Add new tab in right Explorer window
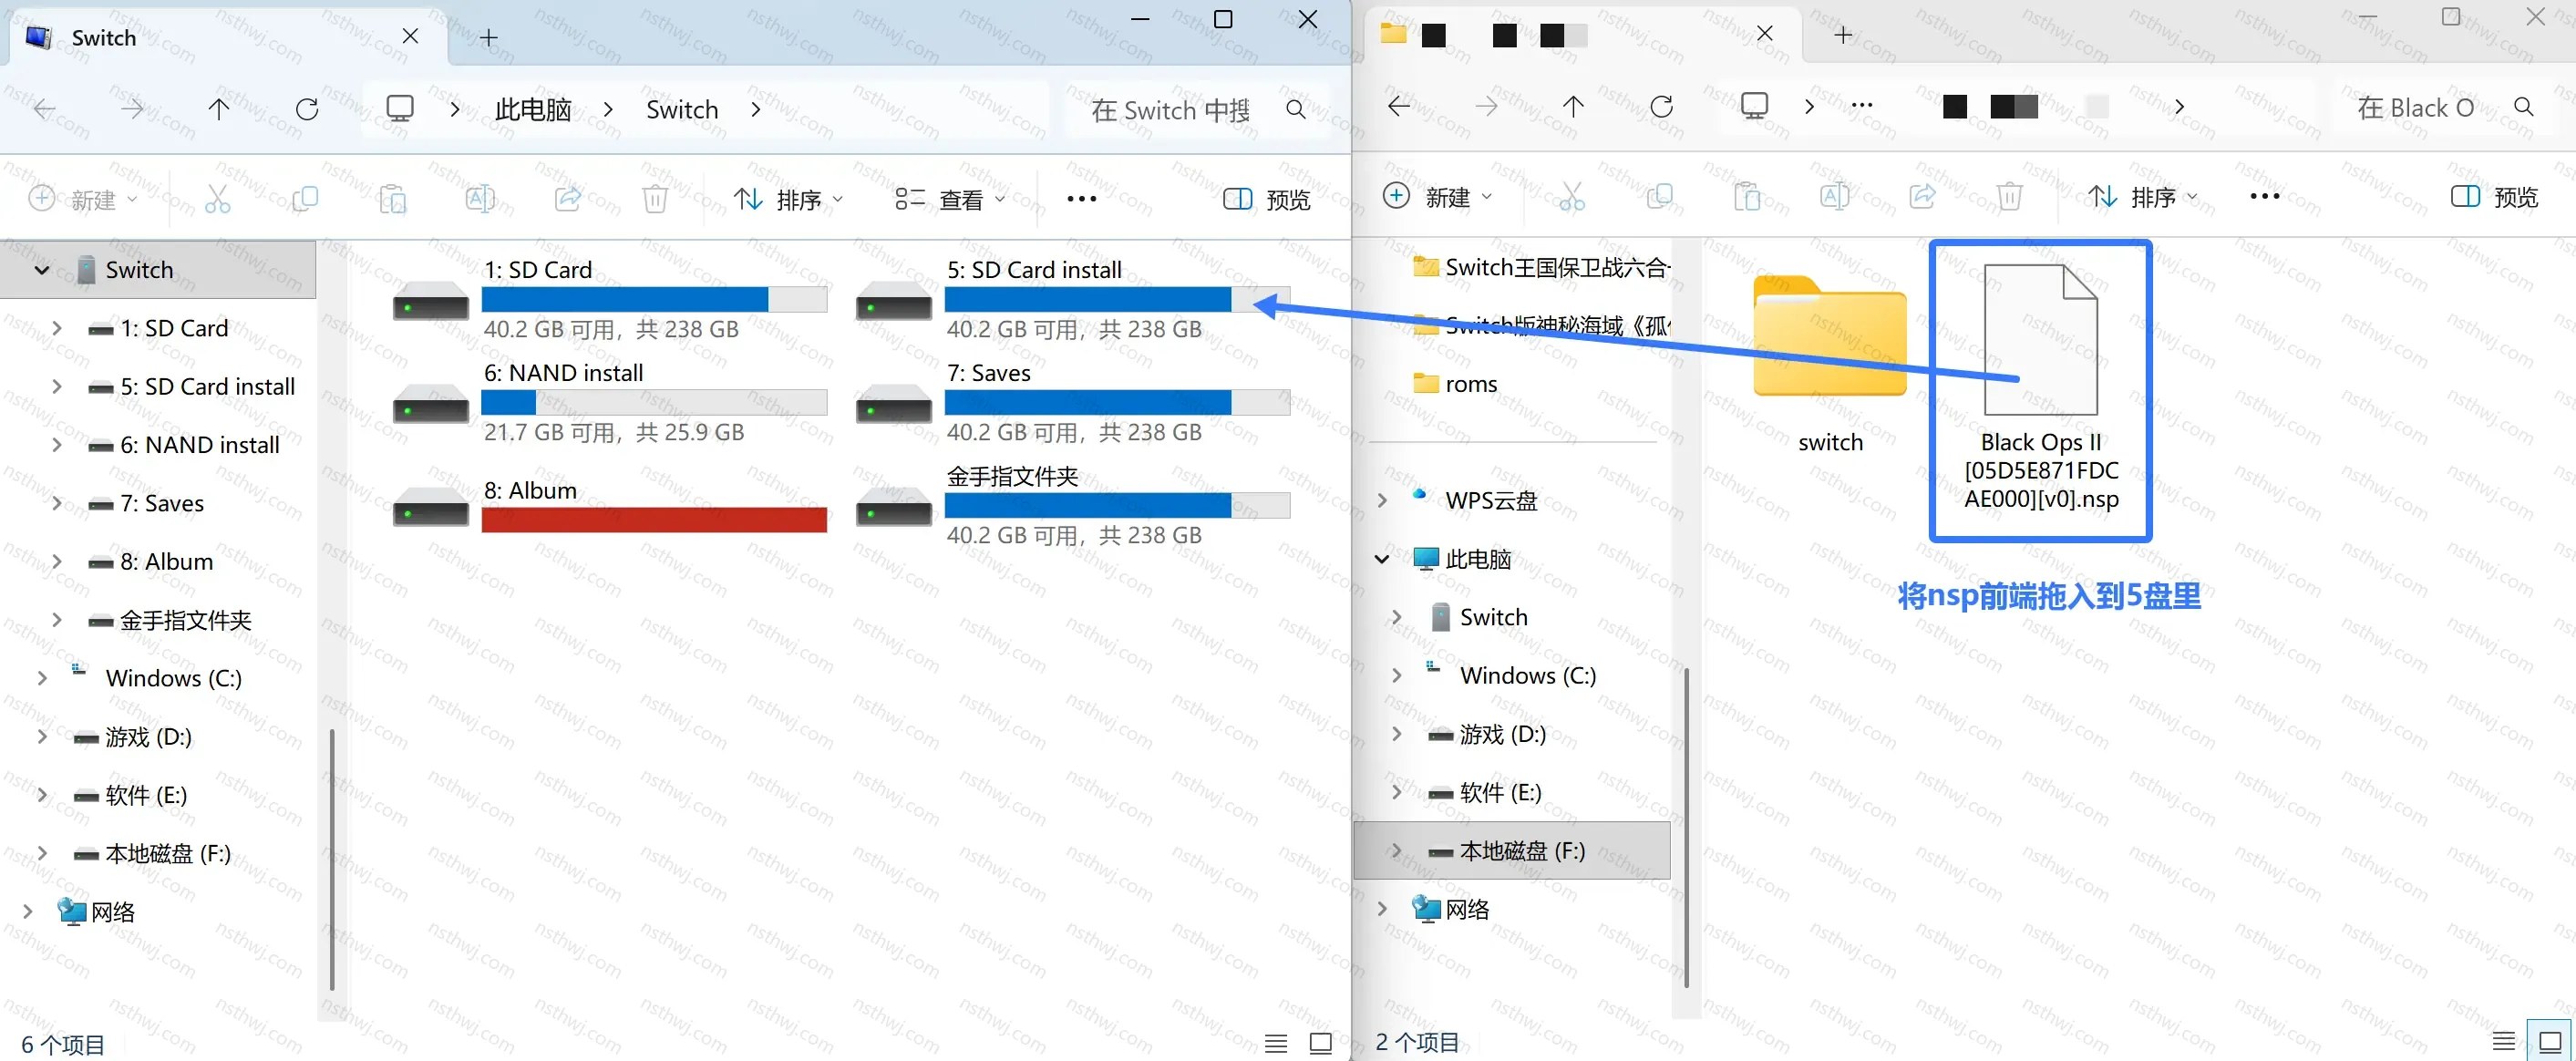Screen dimensions: 2576x1061 point(1843,35)
